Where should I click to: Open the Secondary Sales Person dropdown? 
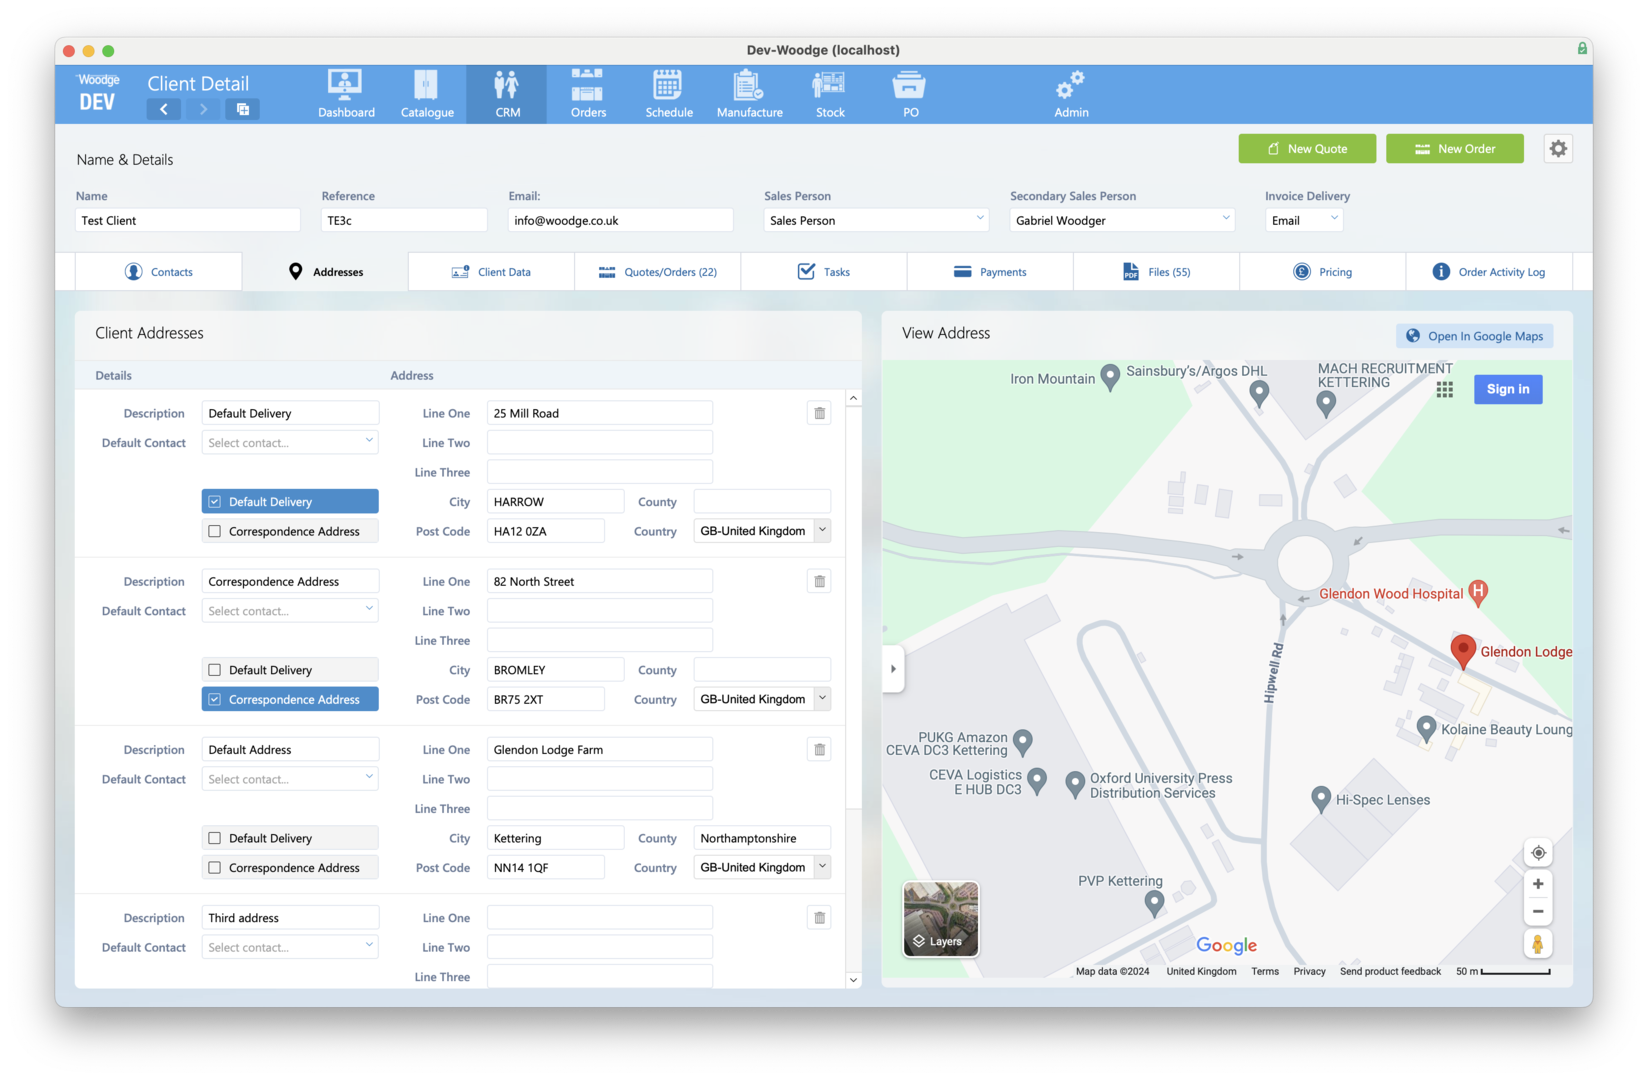(1121, 220)
